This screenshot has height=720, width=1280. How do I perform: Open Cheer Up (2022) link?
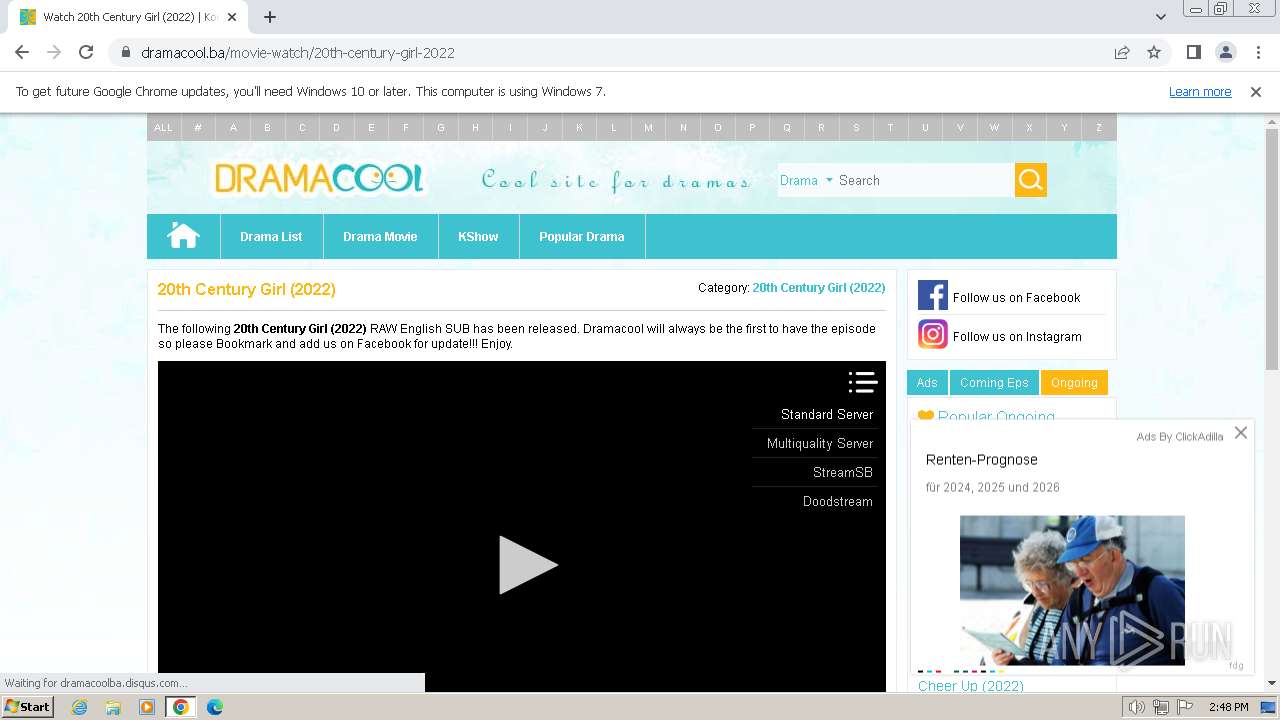click(x=971, y=686)
